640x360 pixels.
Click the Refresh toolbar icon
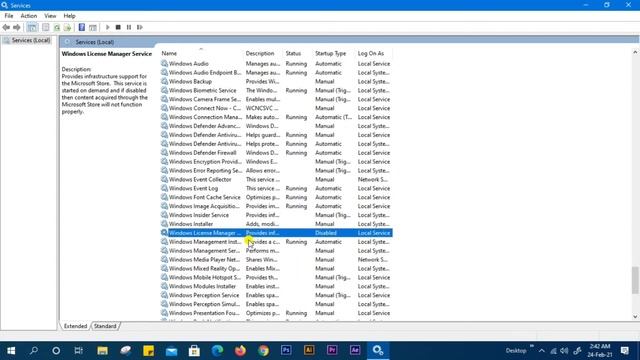(x=57, y=27)
